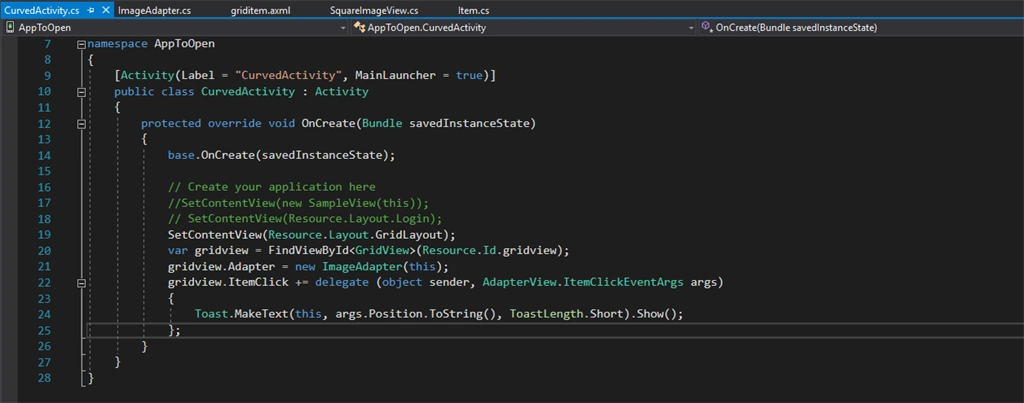
Task: Click the CurvedActivity class icon in navigation bar
Action: click(x=359, y=28)
